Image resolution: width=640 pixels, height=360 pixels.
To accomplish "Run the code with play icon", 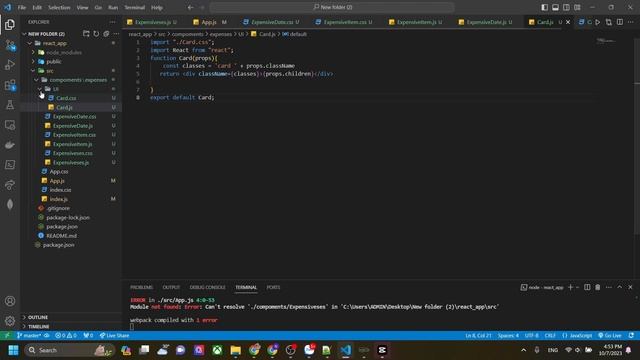I will tap(598, 22).
